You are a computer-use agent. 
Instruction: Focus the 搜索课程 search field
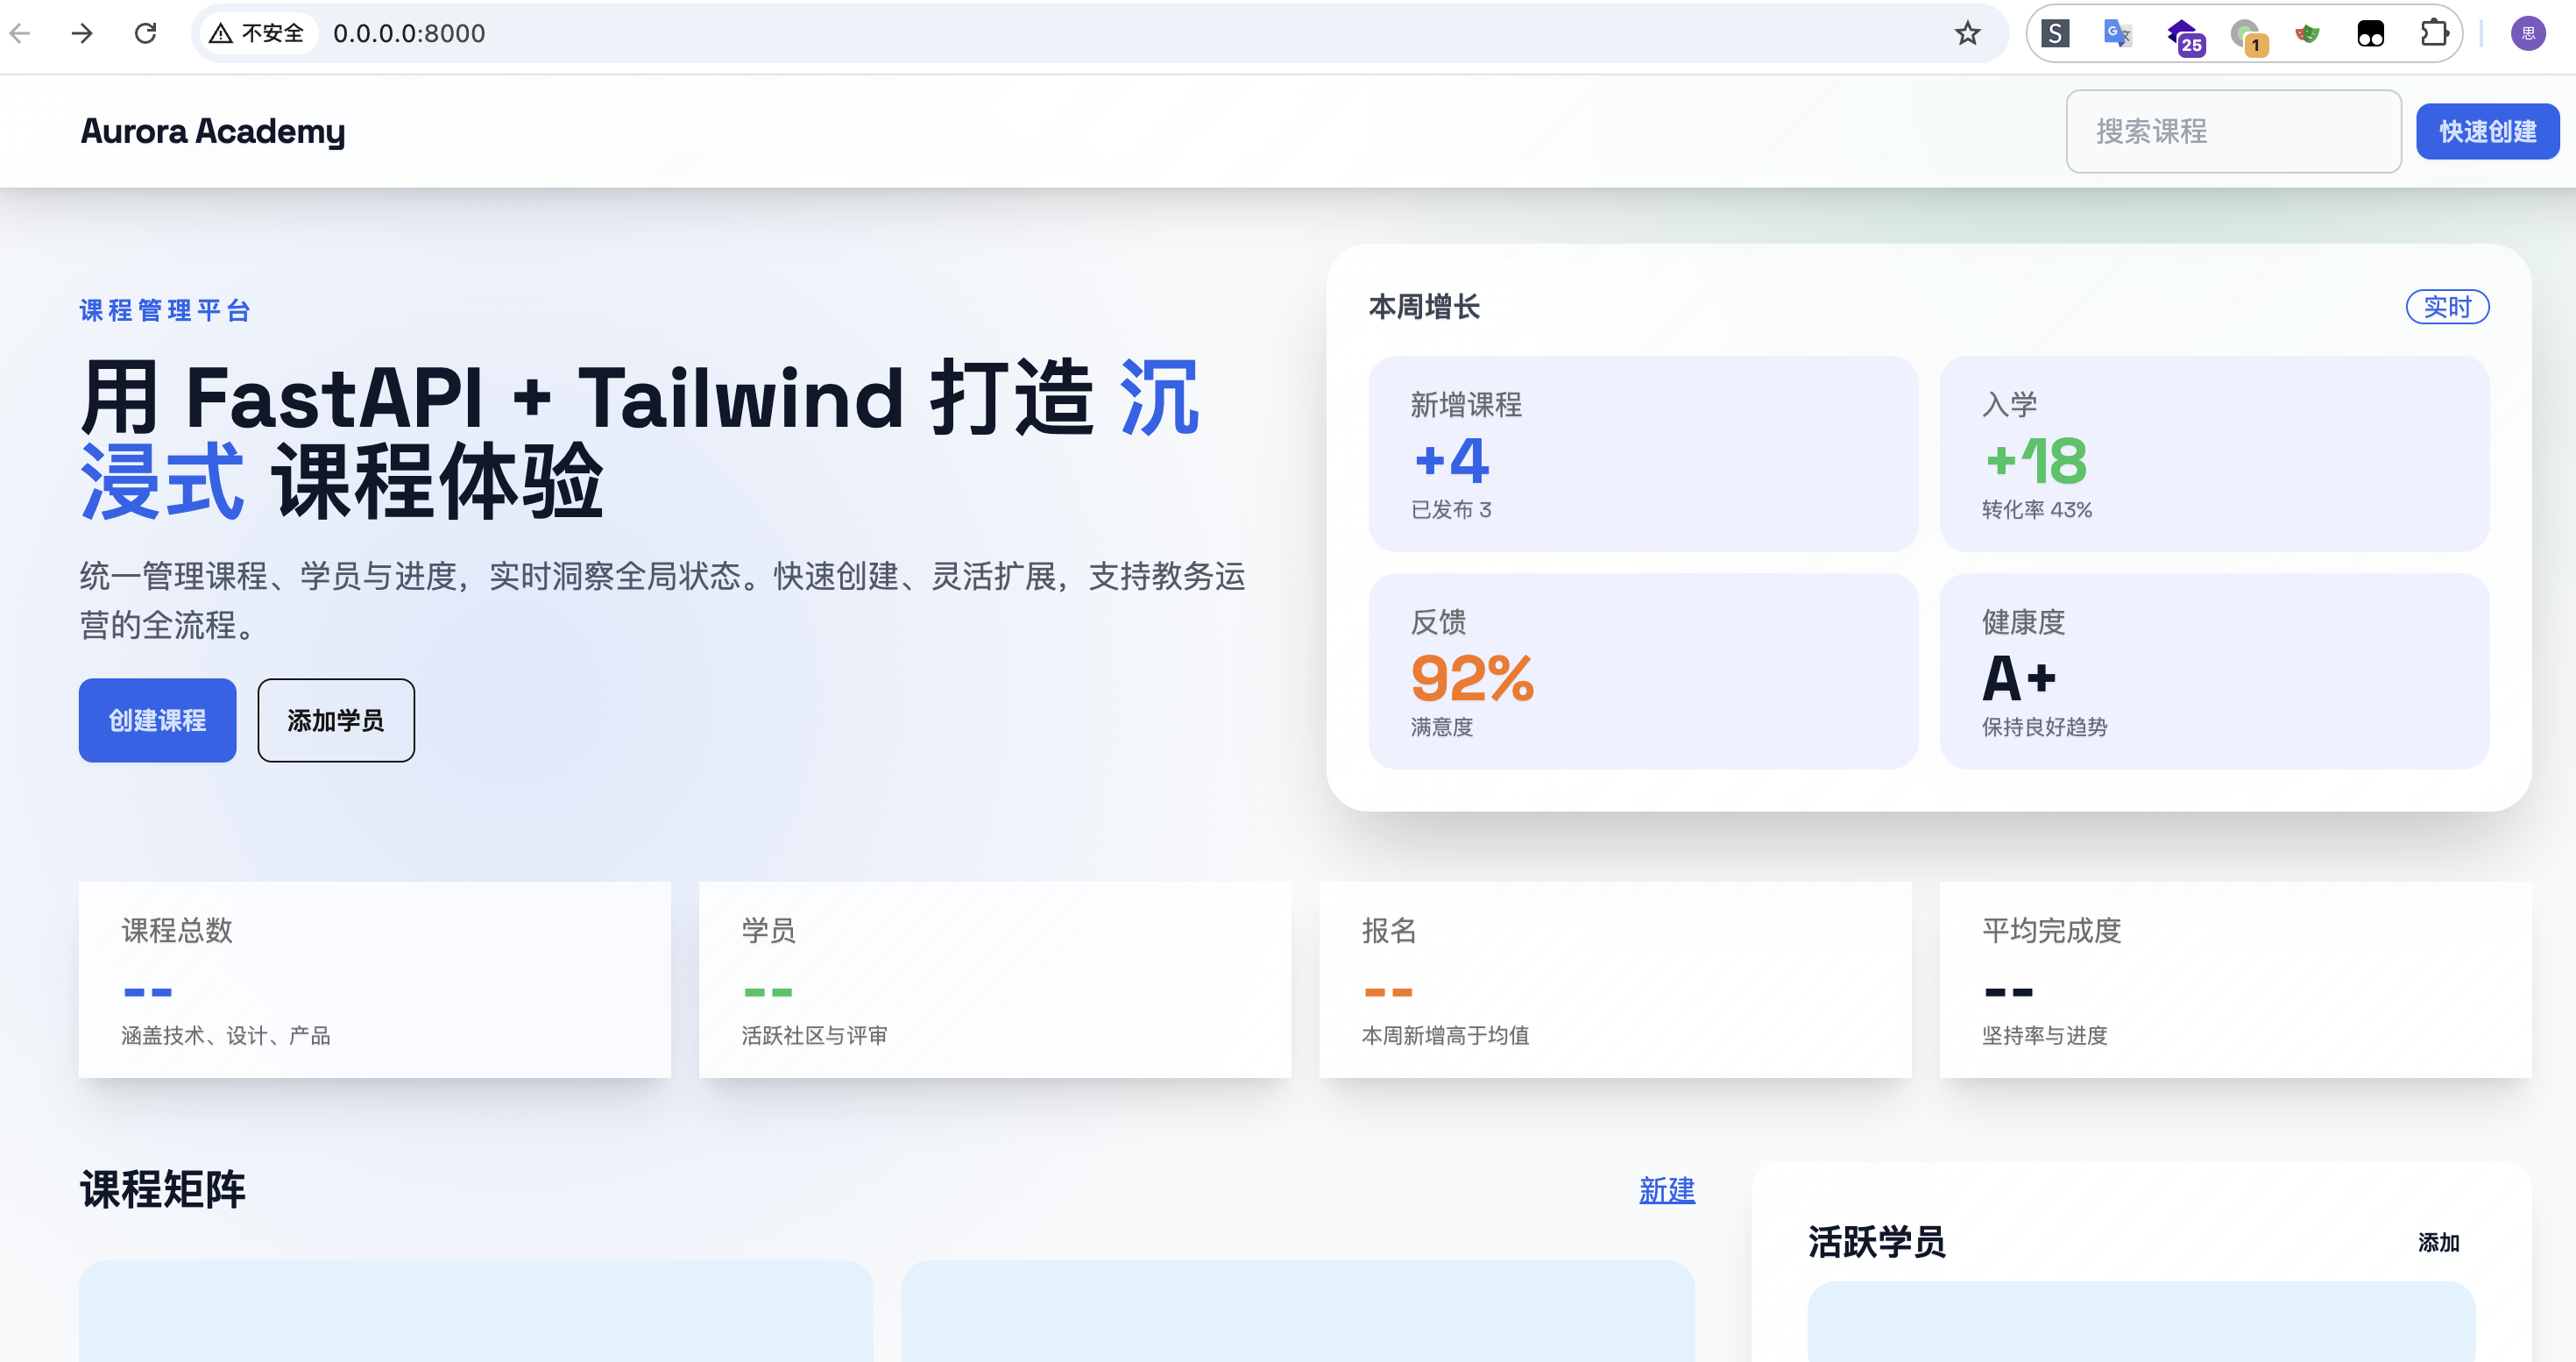point(2233,131)
